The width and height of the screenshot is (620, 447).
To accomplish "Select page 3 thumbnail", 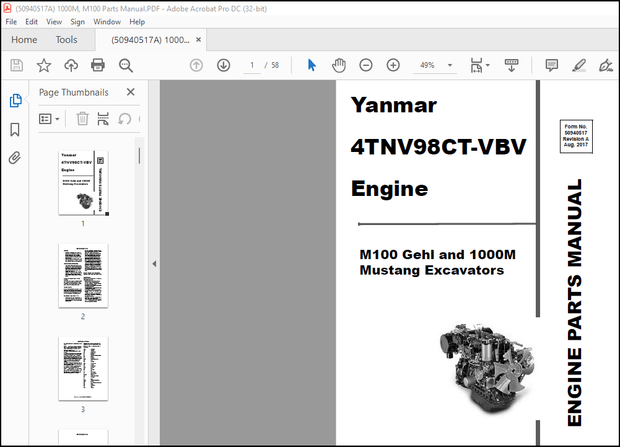I will point(83,368).
